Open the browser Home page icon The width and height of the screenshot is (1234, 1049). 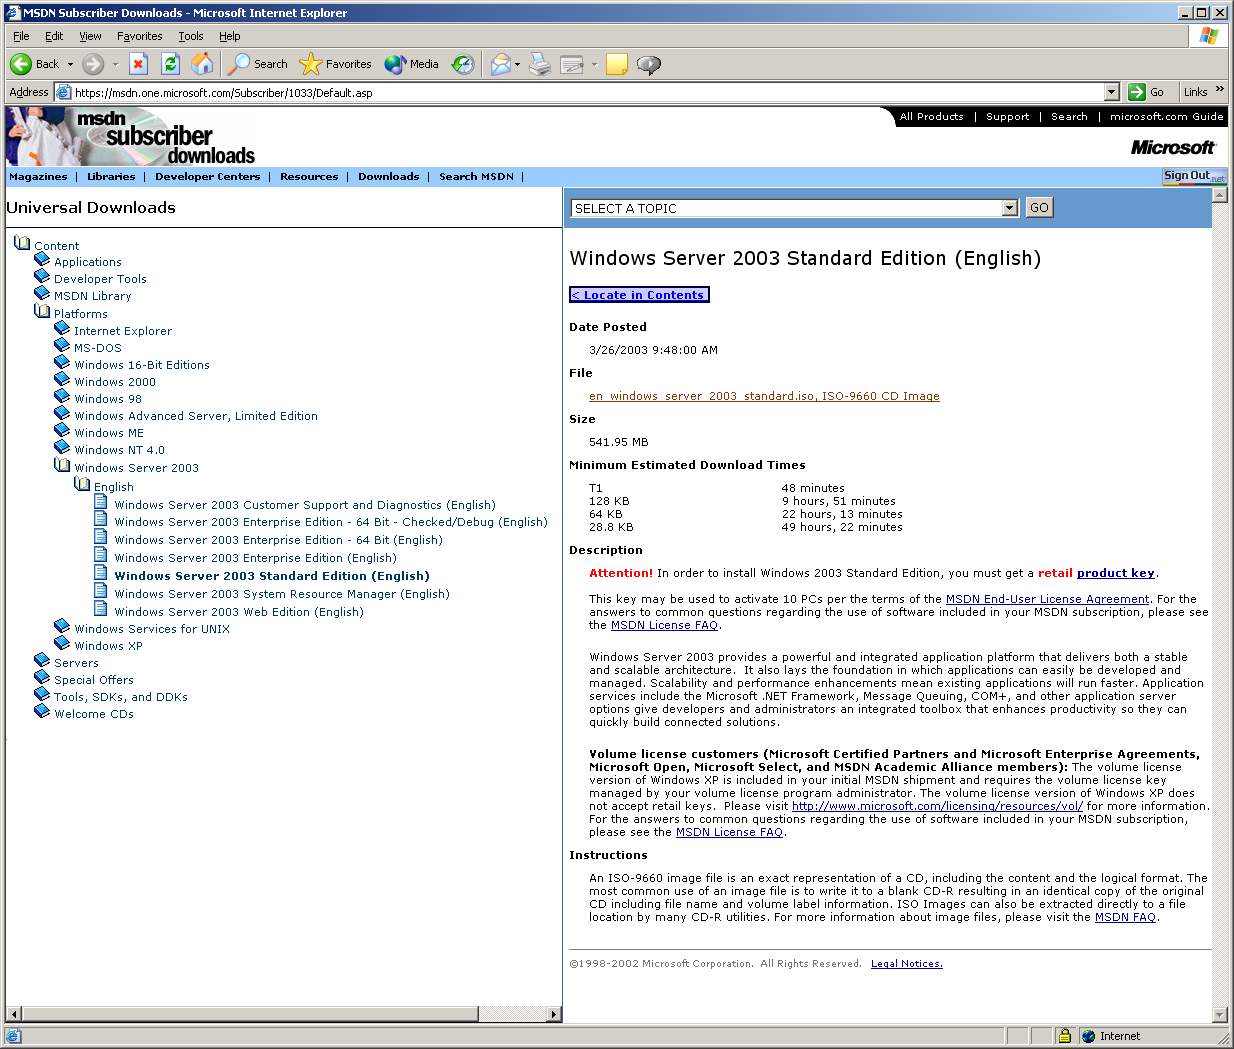point(202,64)
